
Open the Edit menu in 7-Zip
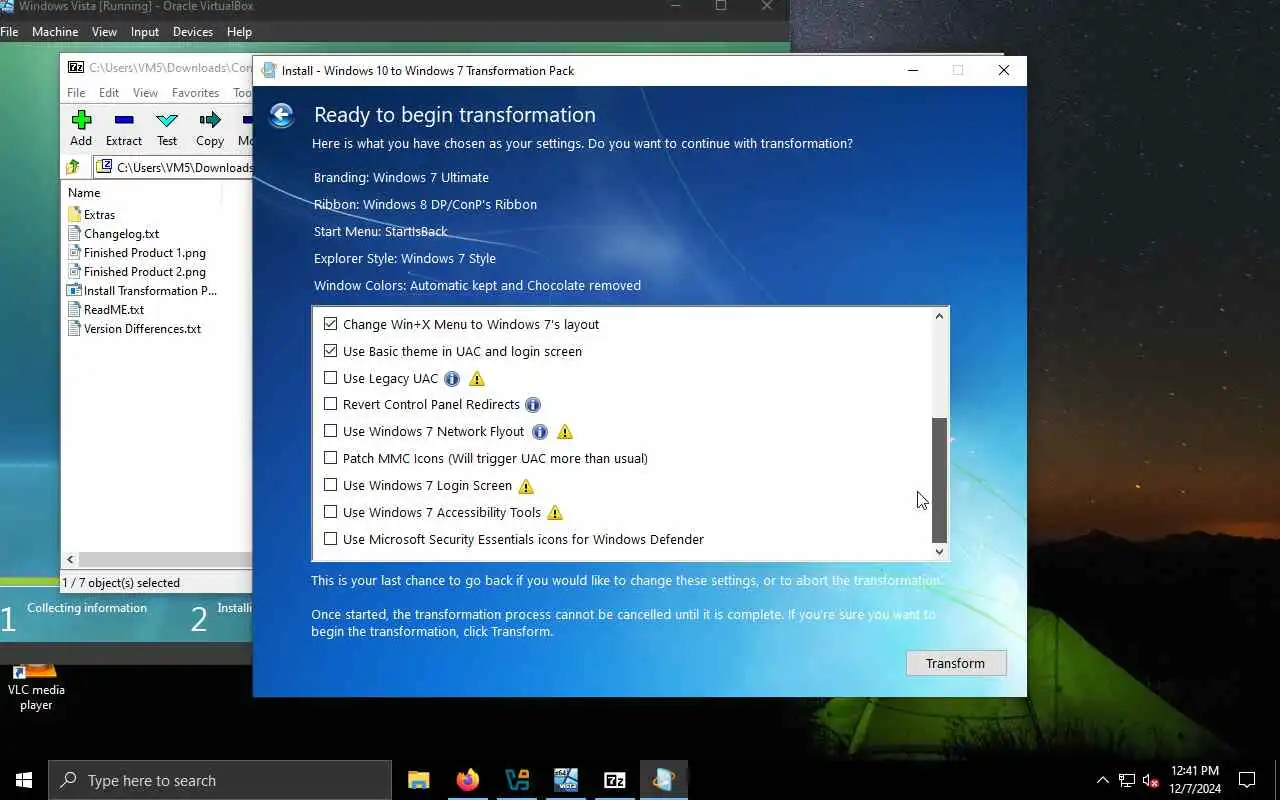pyautogui.click(x=109, y=93)
